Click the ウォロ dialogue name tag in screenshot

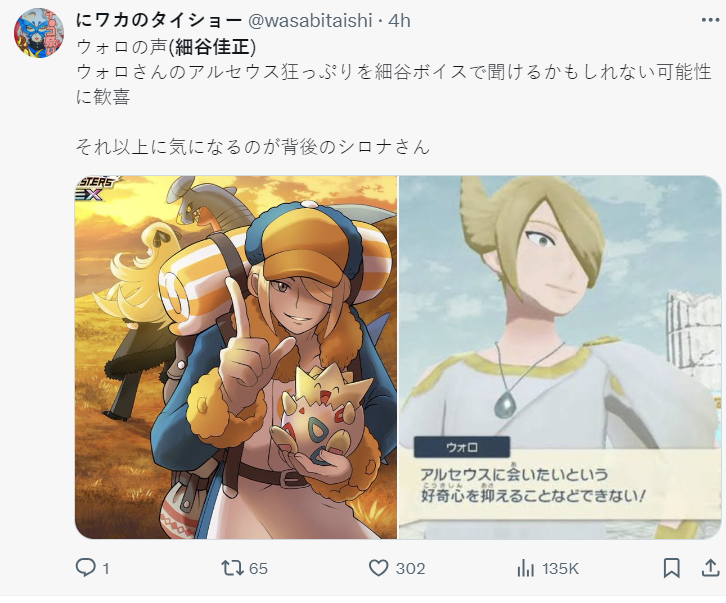(x=462, y=447)
